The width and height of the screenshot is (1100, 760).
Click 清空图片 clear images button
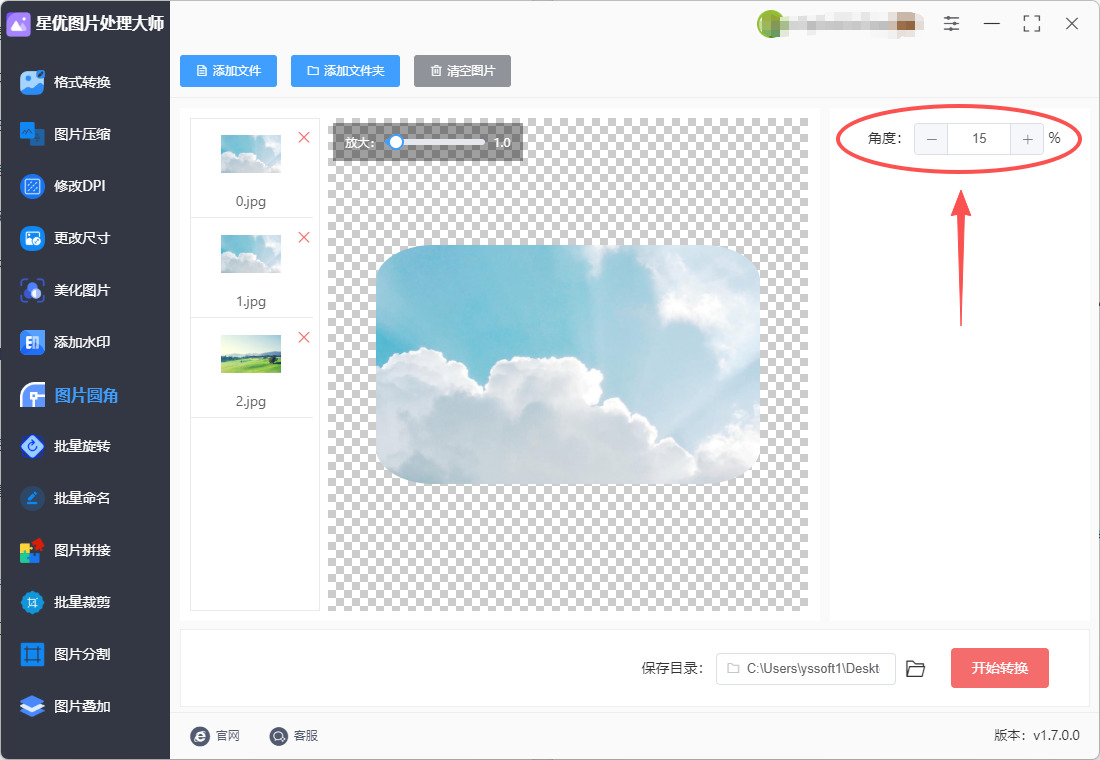[x=462, y=71]
